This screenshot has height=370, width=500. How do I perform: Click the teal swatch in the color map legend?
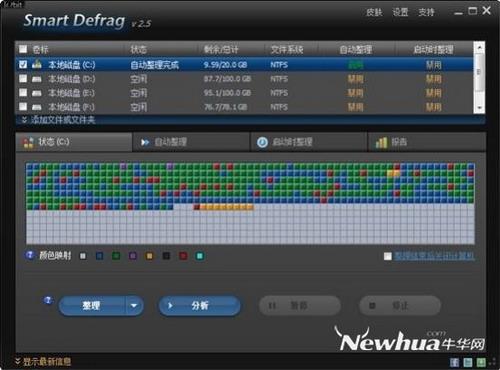coord(199,256)
